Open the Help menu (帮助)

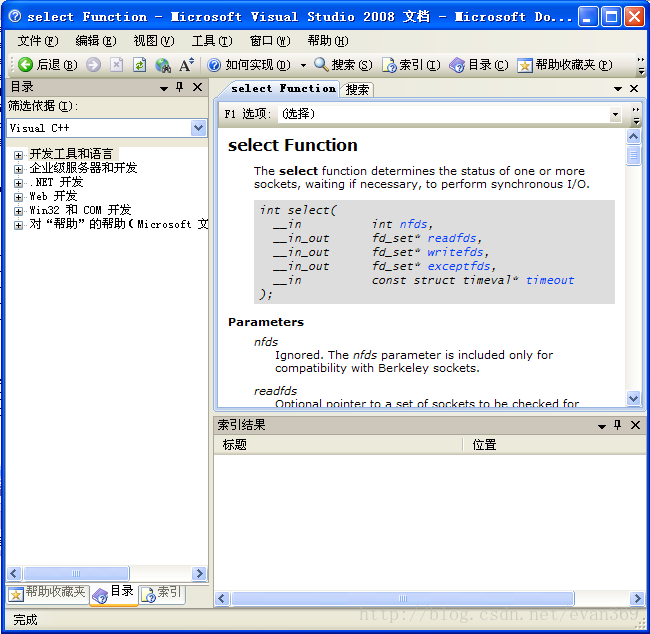tap(328, 41)
